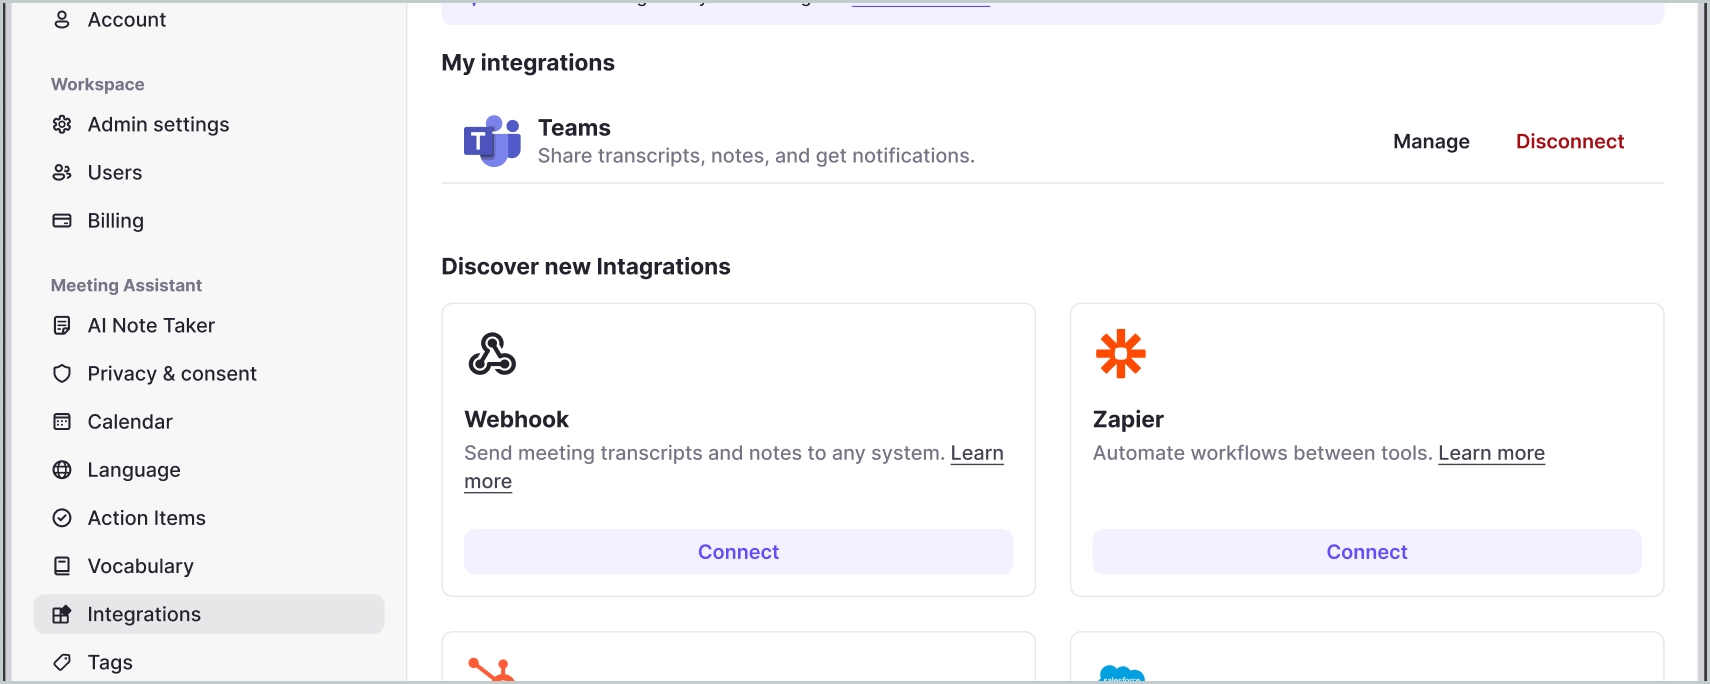Screen dimensions: 1710x684
Task: Click the Billing card icon
Action: point(62,220)
